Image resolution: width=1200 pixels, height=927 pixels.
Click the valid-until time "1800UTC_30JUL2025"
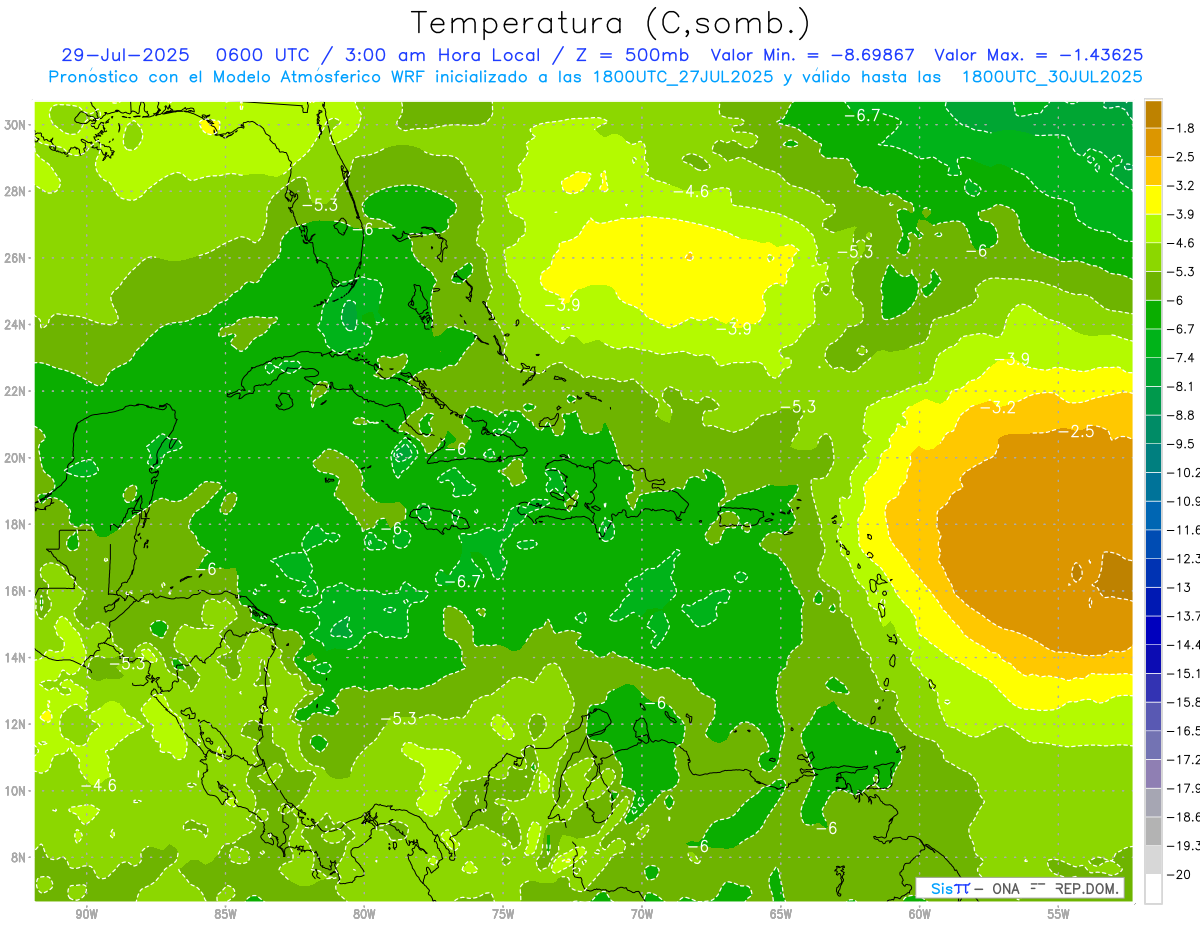click(x=1051, y=77)
